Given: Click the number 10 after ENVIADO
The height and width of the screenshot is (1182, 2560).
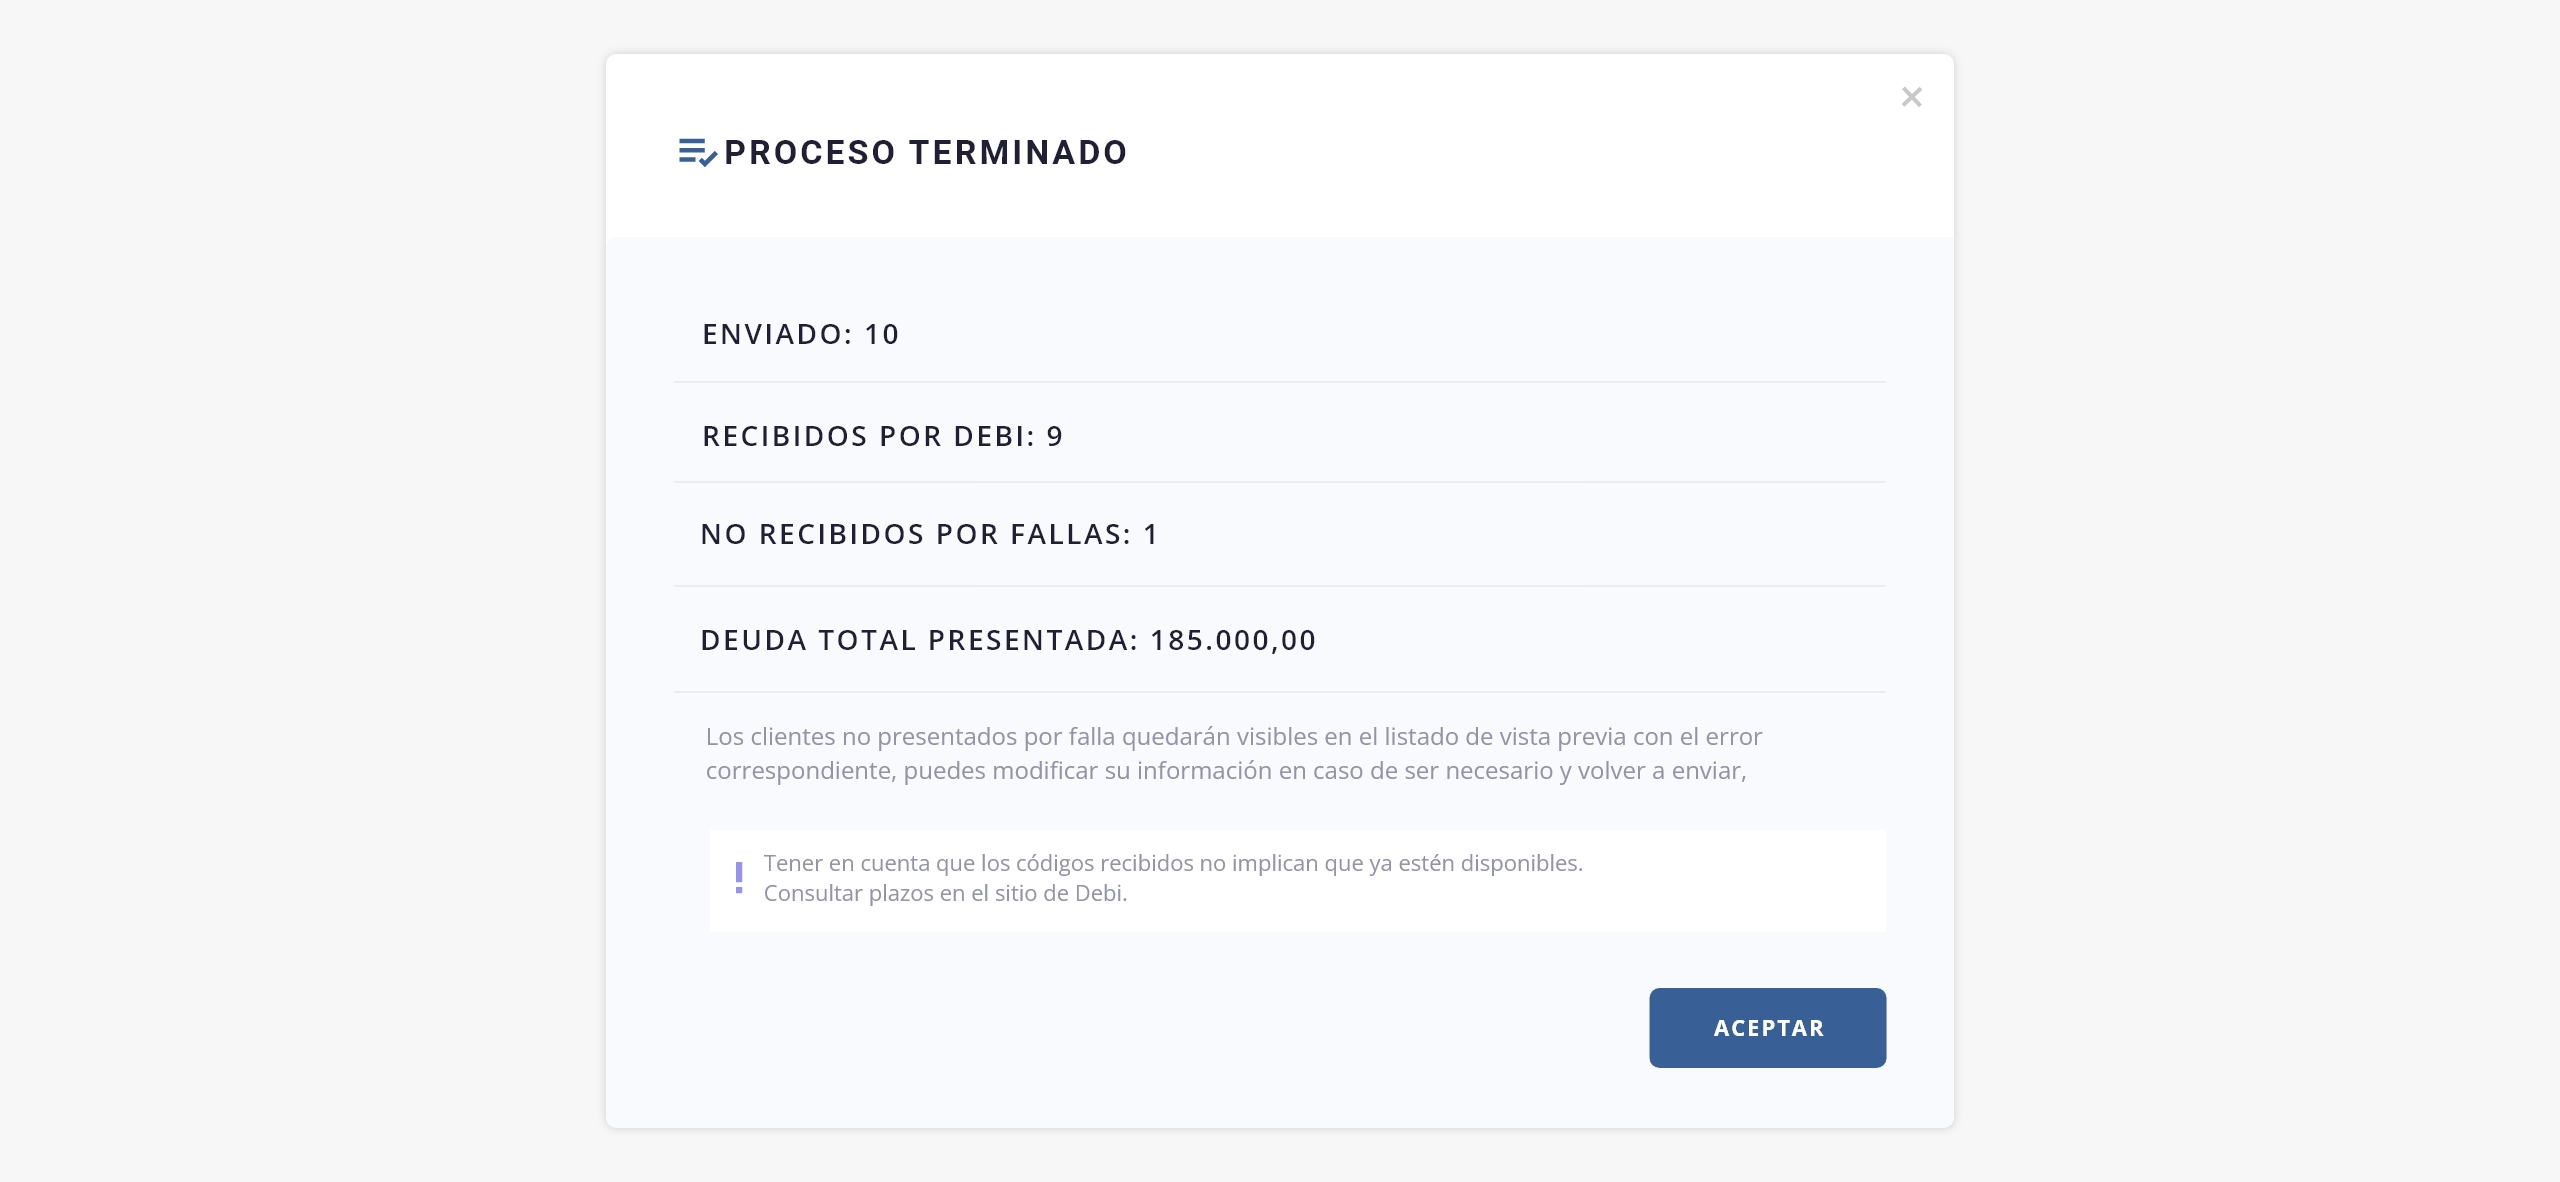Looking at the screenshot, I should (x=882, y=334).
